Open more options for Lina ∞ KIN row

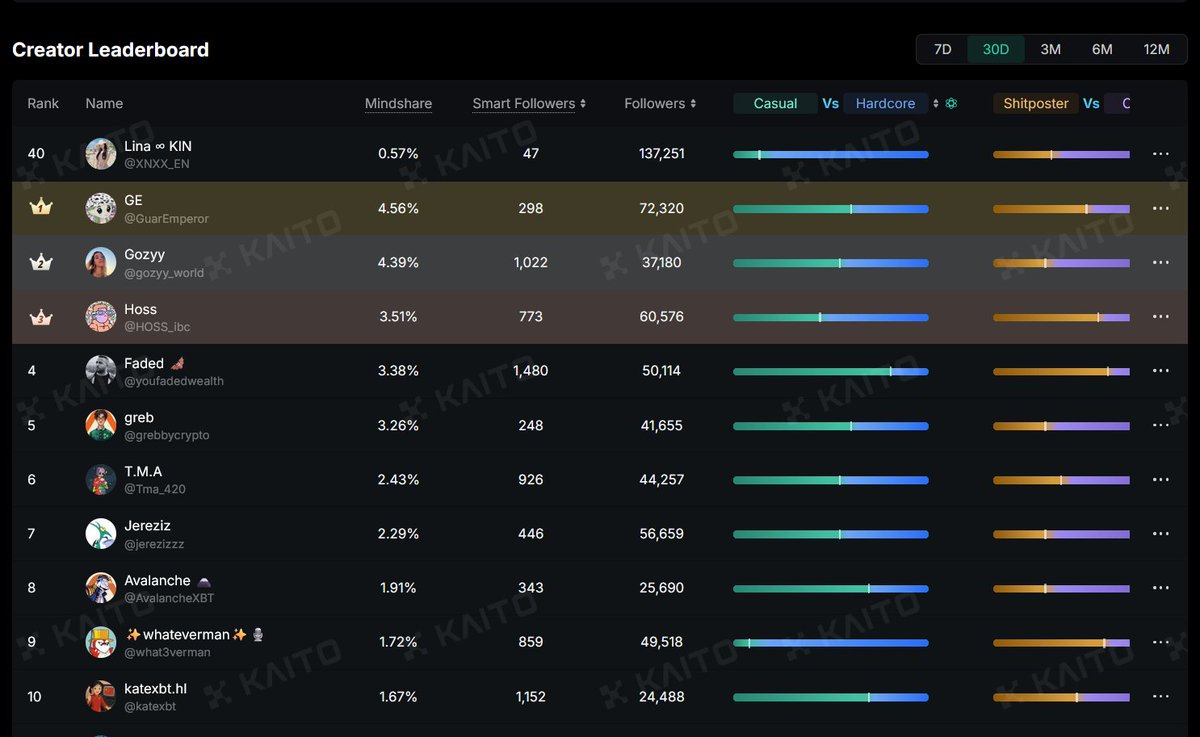click(x=1161, y=154)
